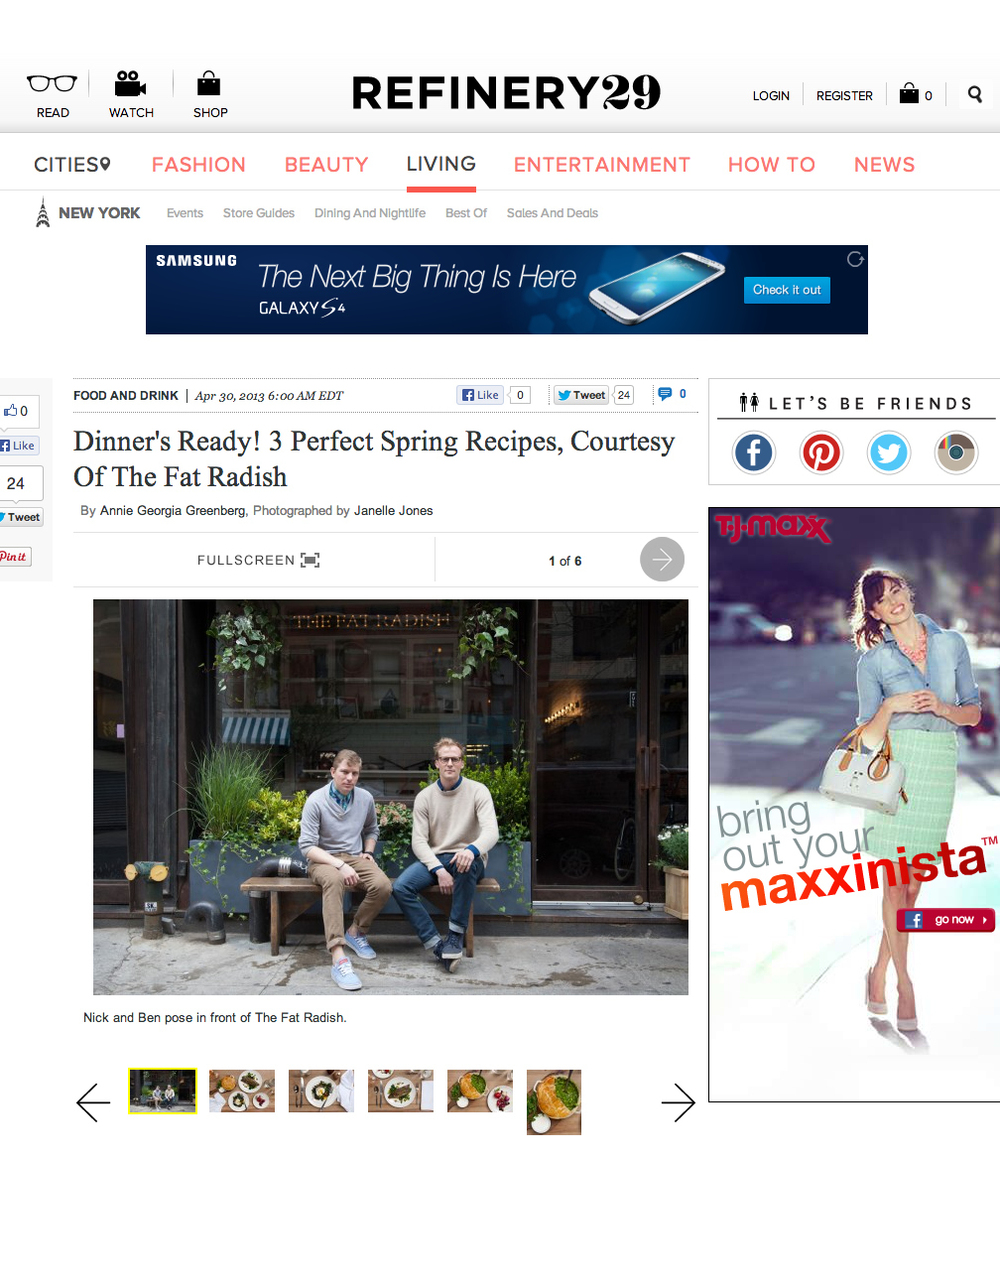This screenshot has width=1000, height=1286.
Task: Open the Instagram round icon
Action: pyautogui.click(x=956, y=453)
